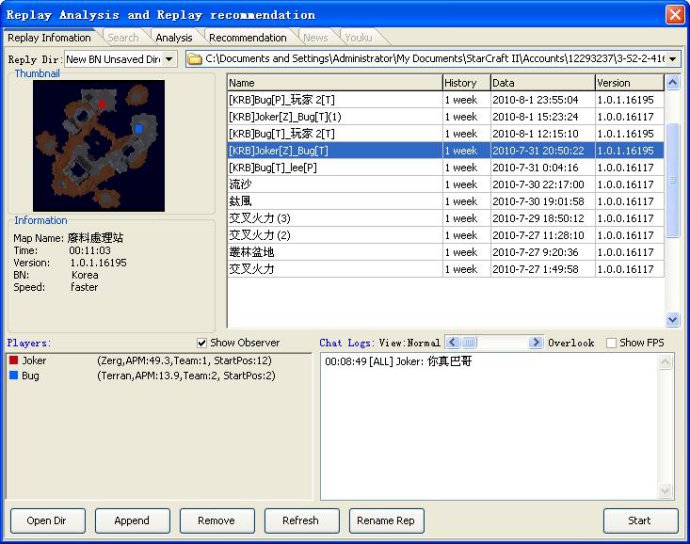Image resolution: width=690 pixels, height=544 pixels.
Task: Click the left arrow of chat view slider
Action: click(451, 343)
